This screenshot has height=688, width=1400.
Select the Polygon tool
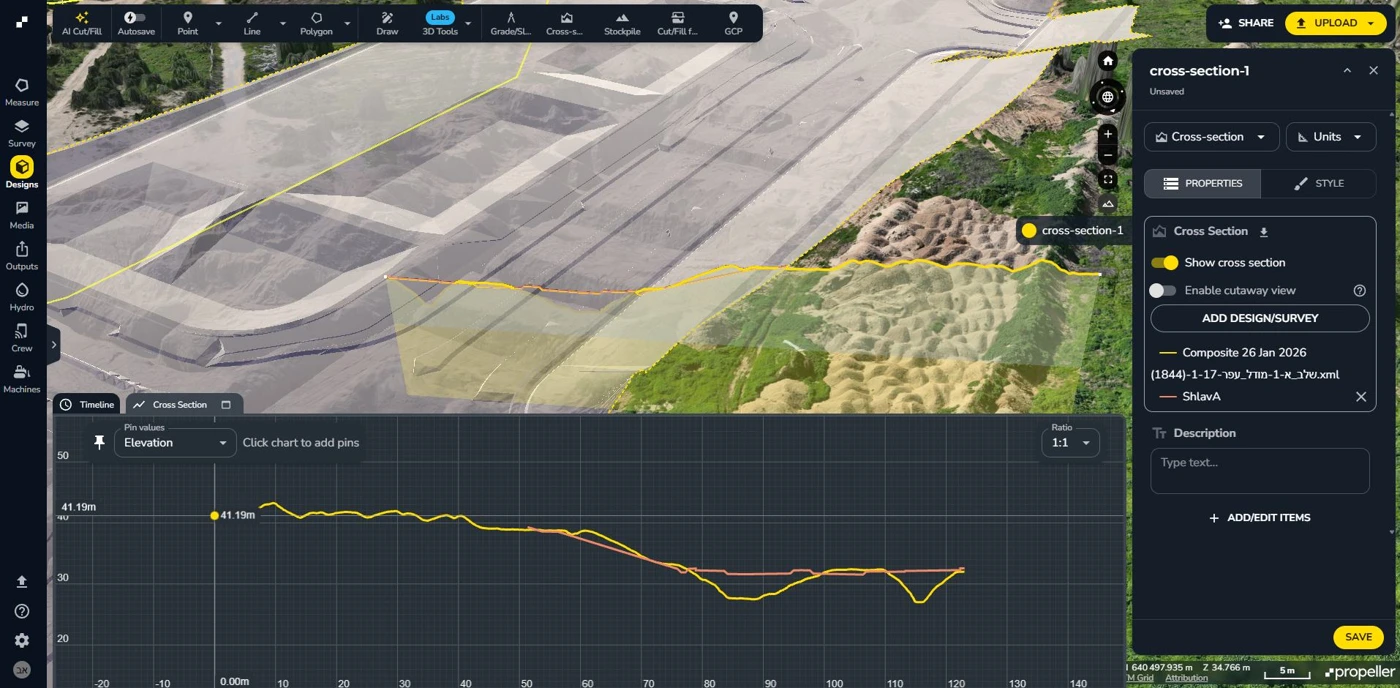[x=316, y=23]
